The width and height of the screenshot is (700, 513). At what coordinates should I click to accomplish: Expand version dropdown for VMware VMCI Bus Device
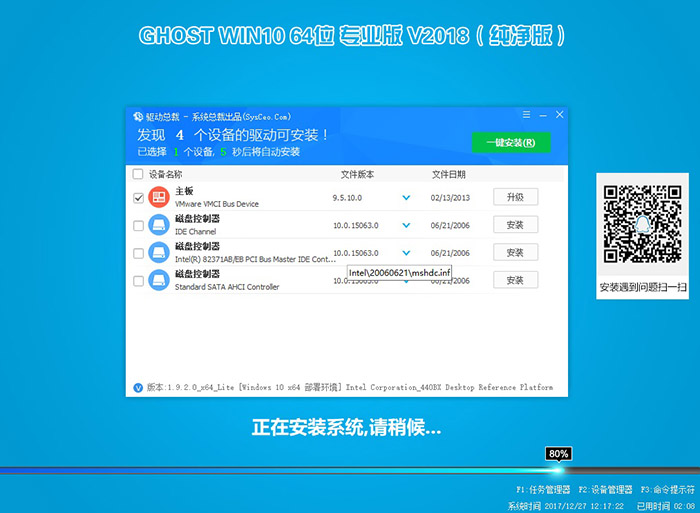point(406,197)
